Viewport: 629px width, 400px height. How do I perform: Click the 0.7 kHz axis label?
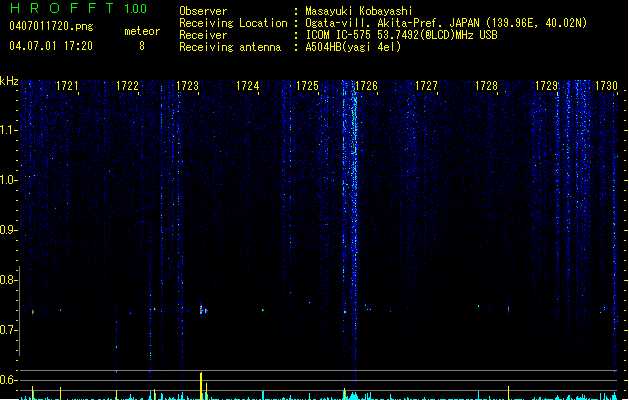(8, 330)
